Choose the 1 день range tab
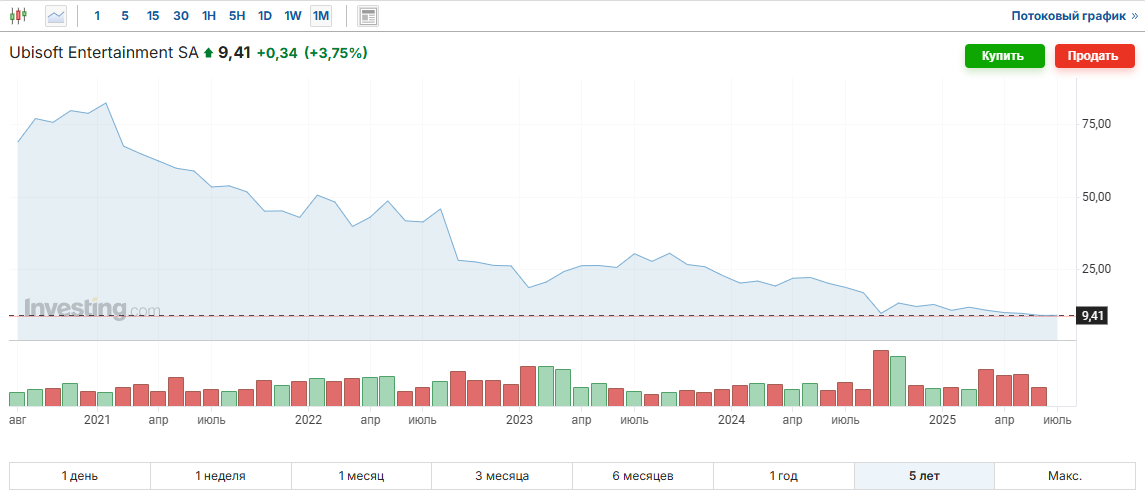The width and height of the screenshot is (1145, 499). (80, 476)
